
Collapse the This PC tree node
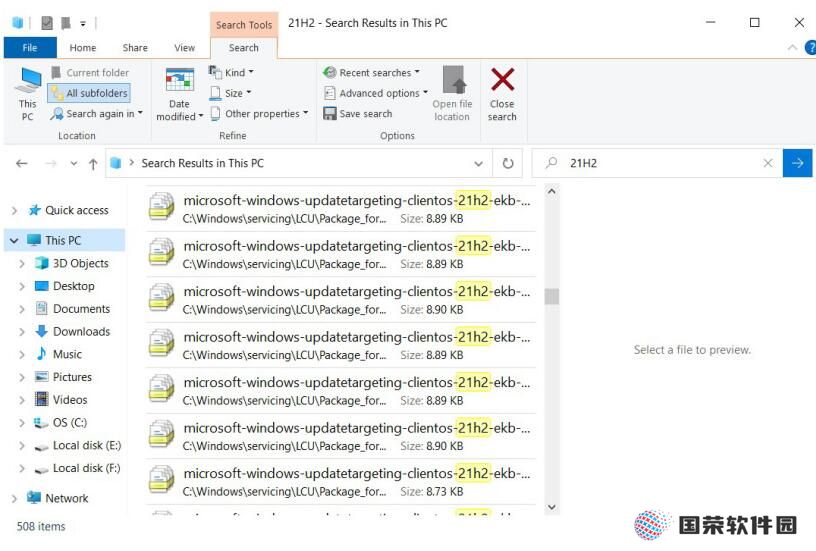(x=14, y=240)
